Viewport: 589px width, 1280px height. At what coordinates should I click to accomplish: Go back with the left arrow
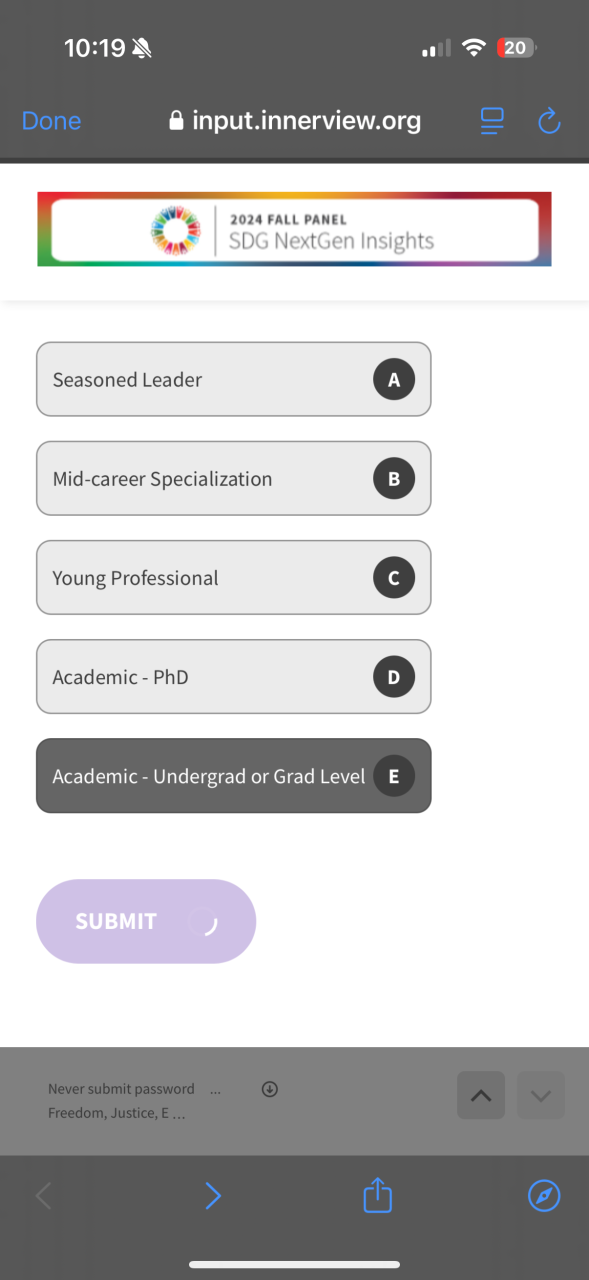click(44, 1196)
